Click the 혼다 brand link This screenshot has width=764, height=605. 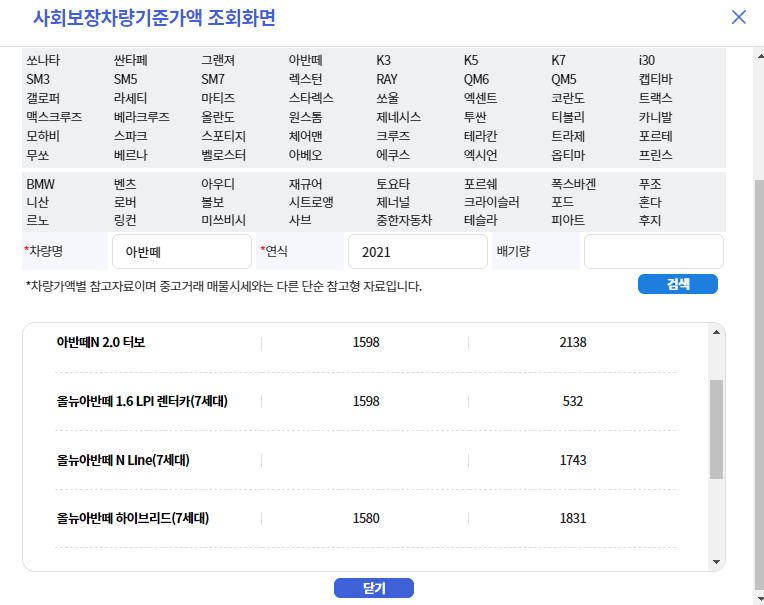pos(650,202)
